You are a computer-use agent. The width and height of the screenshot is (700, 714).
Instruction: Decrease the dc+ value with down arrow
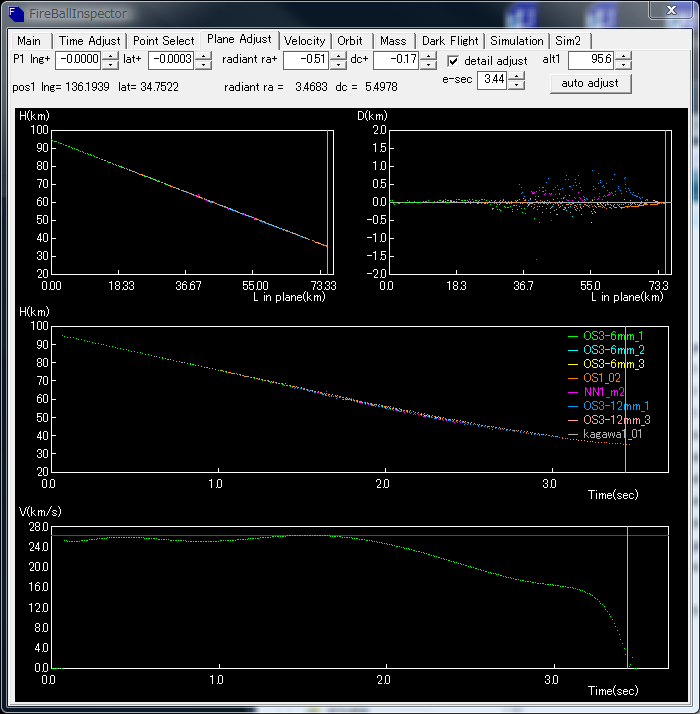pyautogui.click(x=429, y=65)
